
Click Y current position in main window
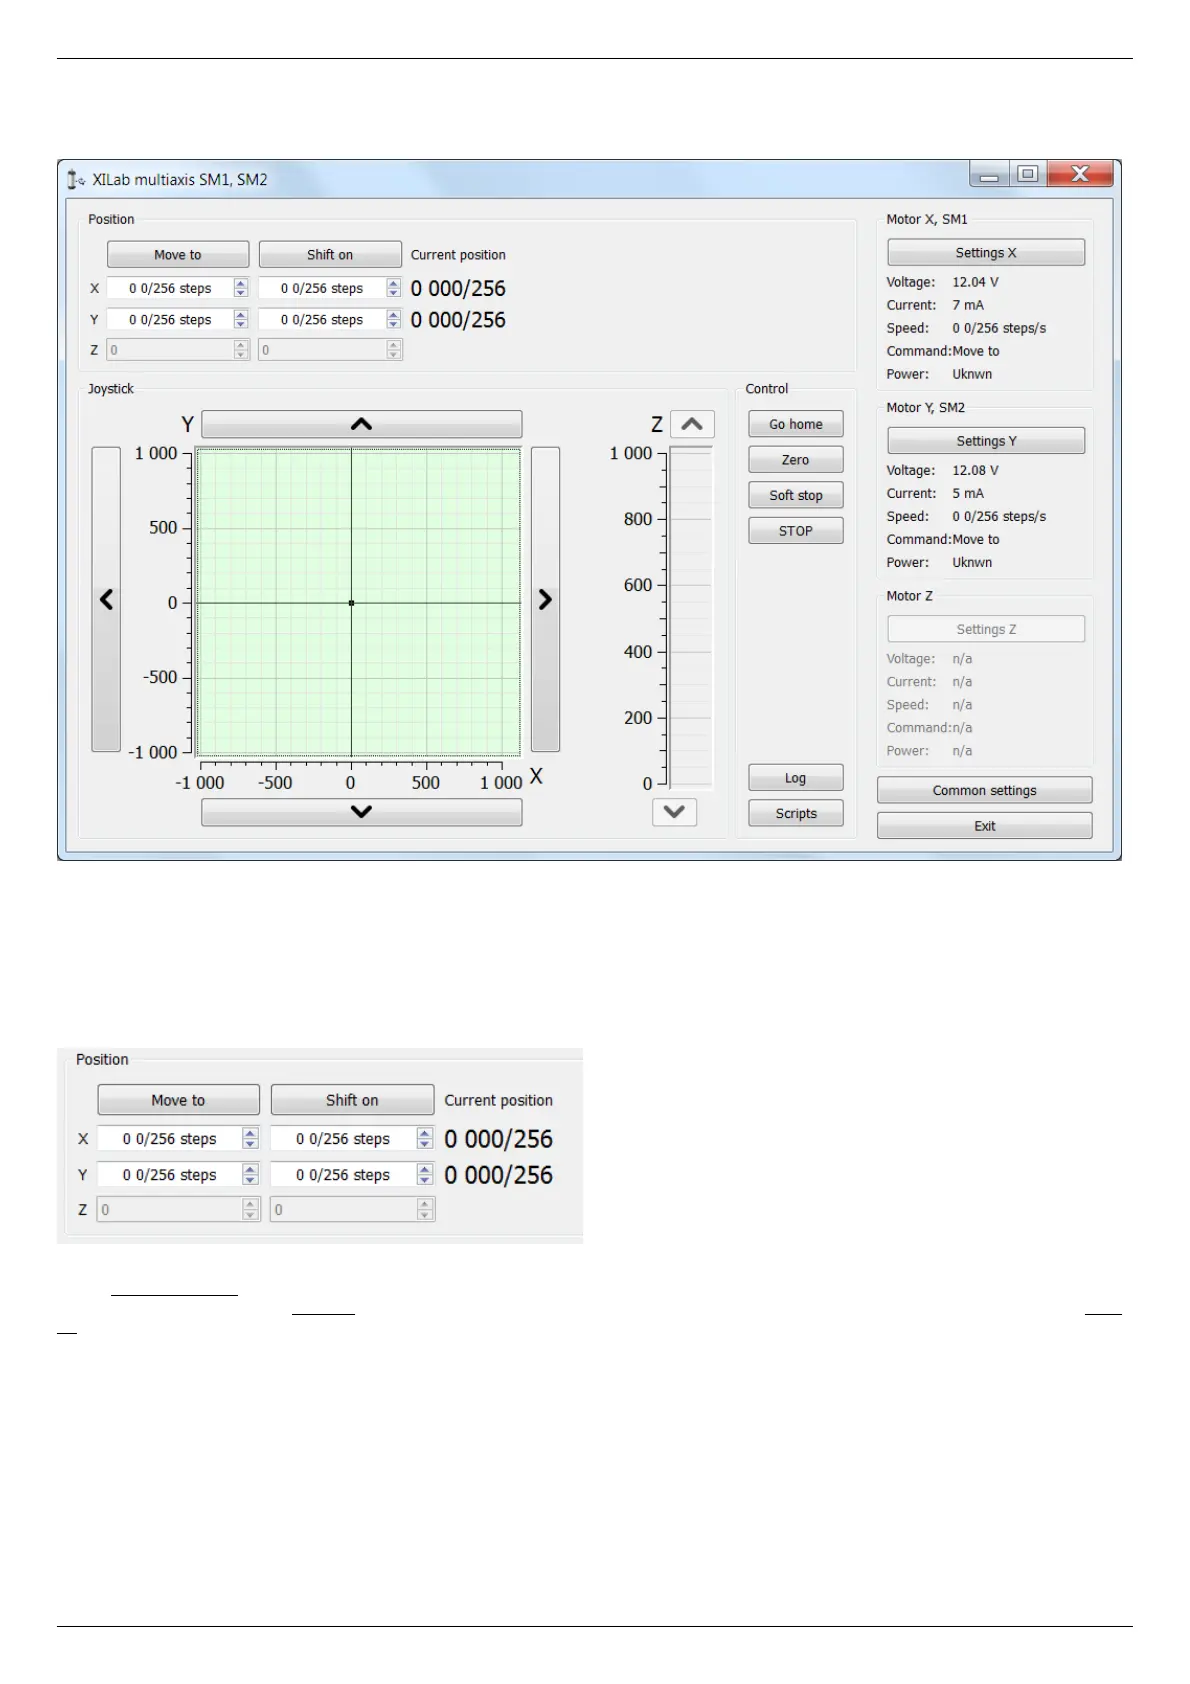point(458,320)
